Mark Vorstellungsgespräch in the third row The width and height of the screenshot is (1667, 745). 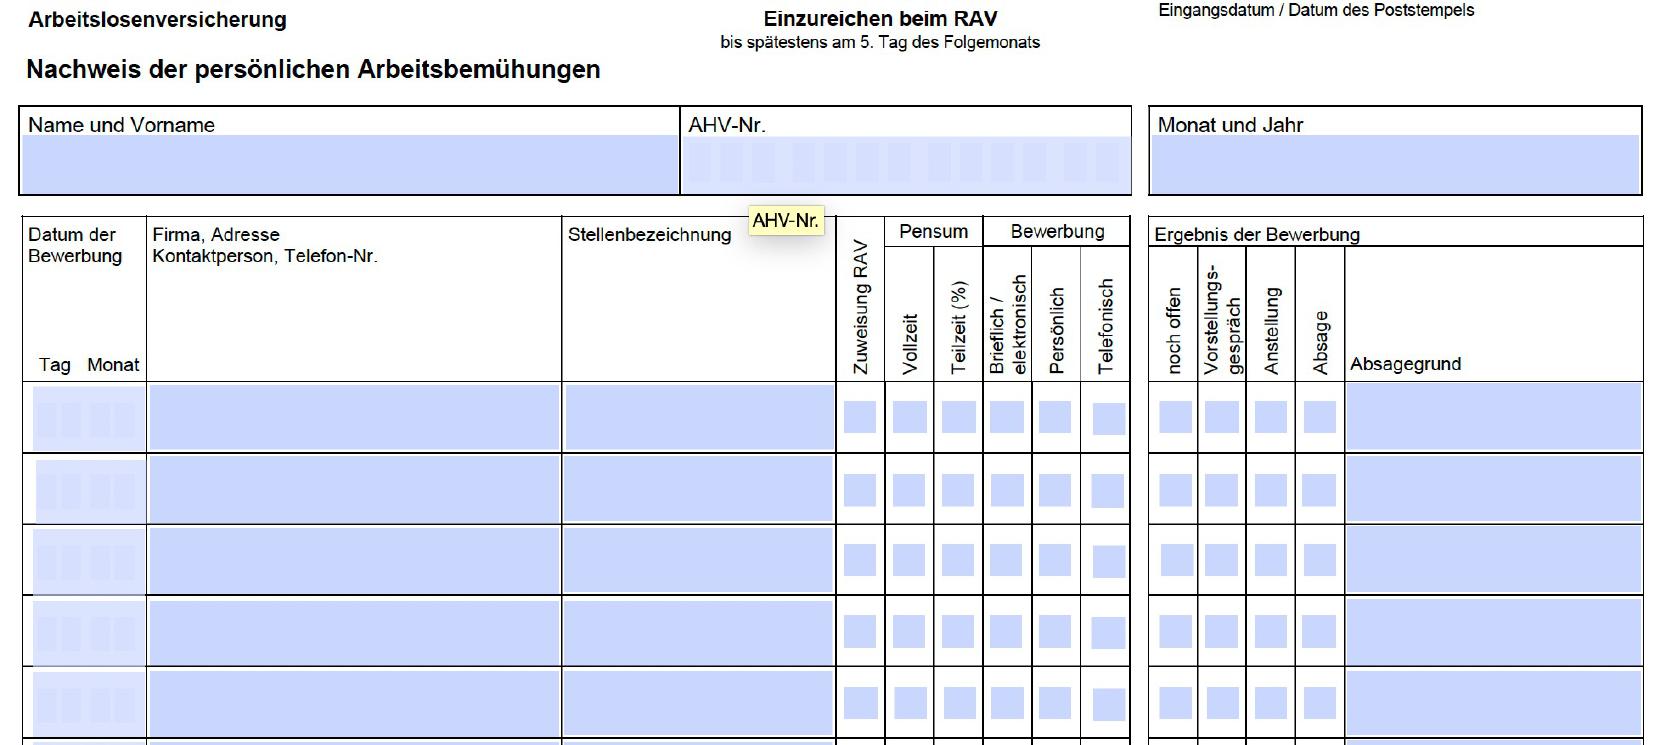click(x=1222, y=560)
